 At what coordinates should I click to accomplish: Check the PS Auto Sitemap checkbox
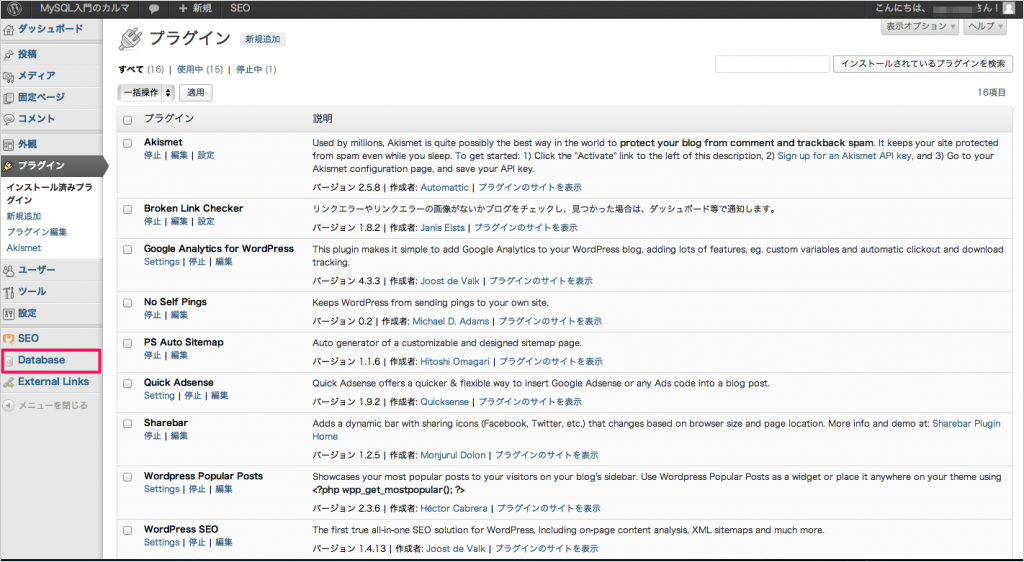click(127, 343)
